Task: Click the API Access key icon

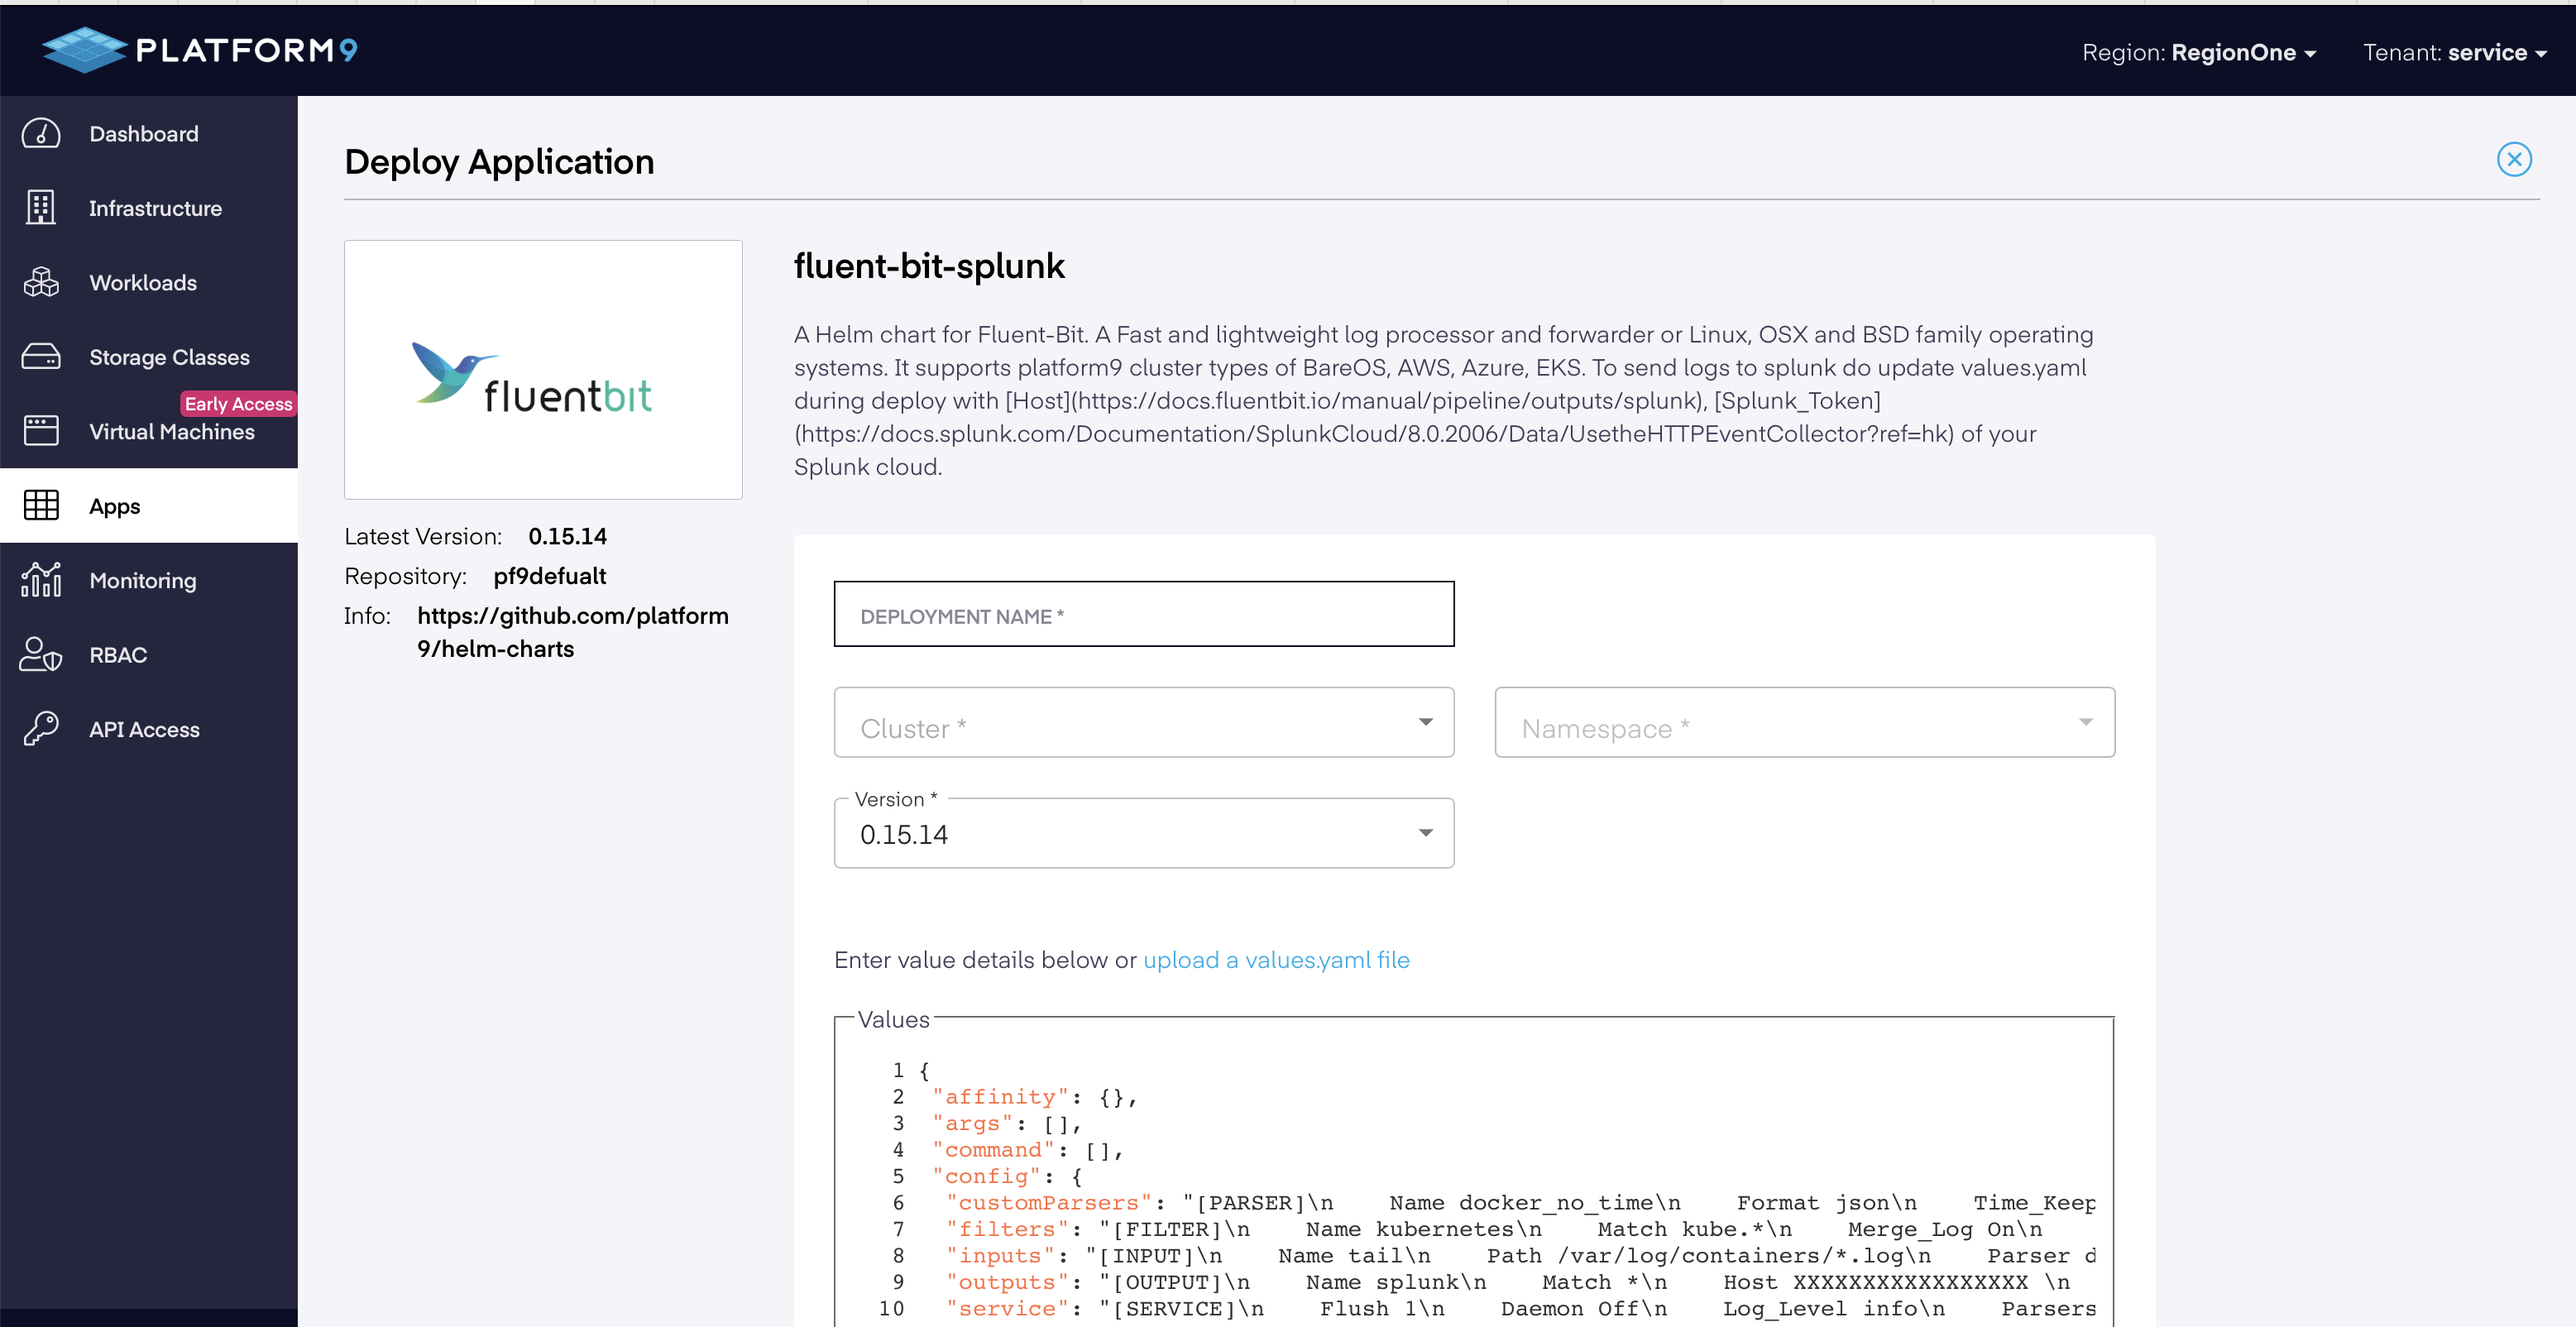Action: click(41, 729)
